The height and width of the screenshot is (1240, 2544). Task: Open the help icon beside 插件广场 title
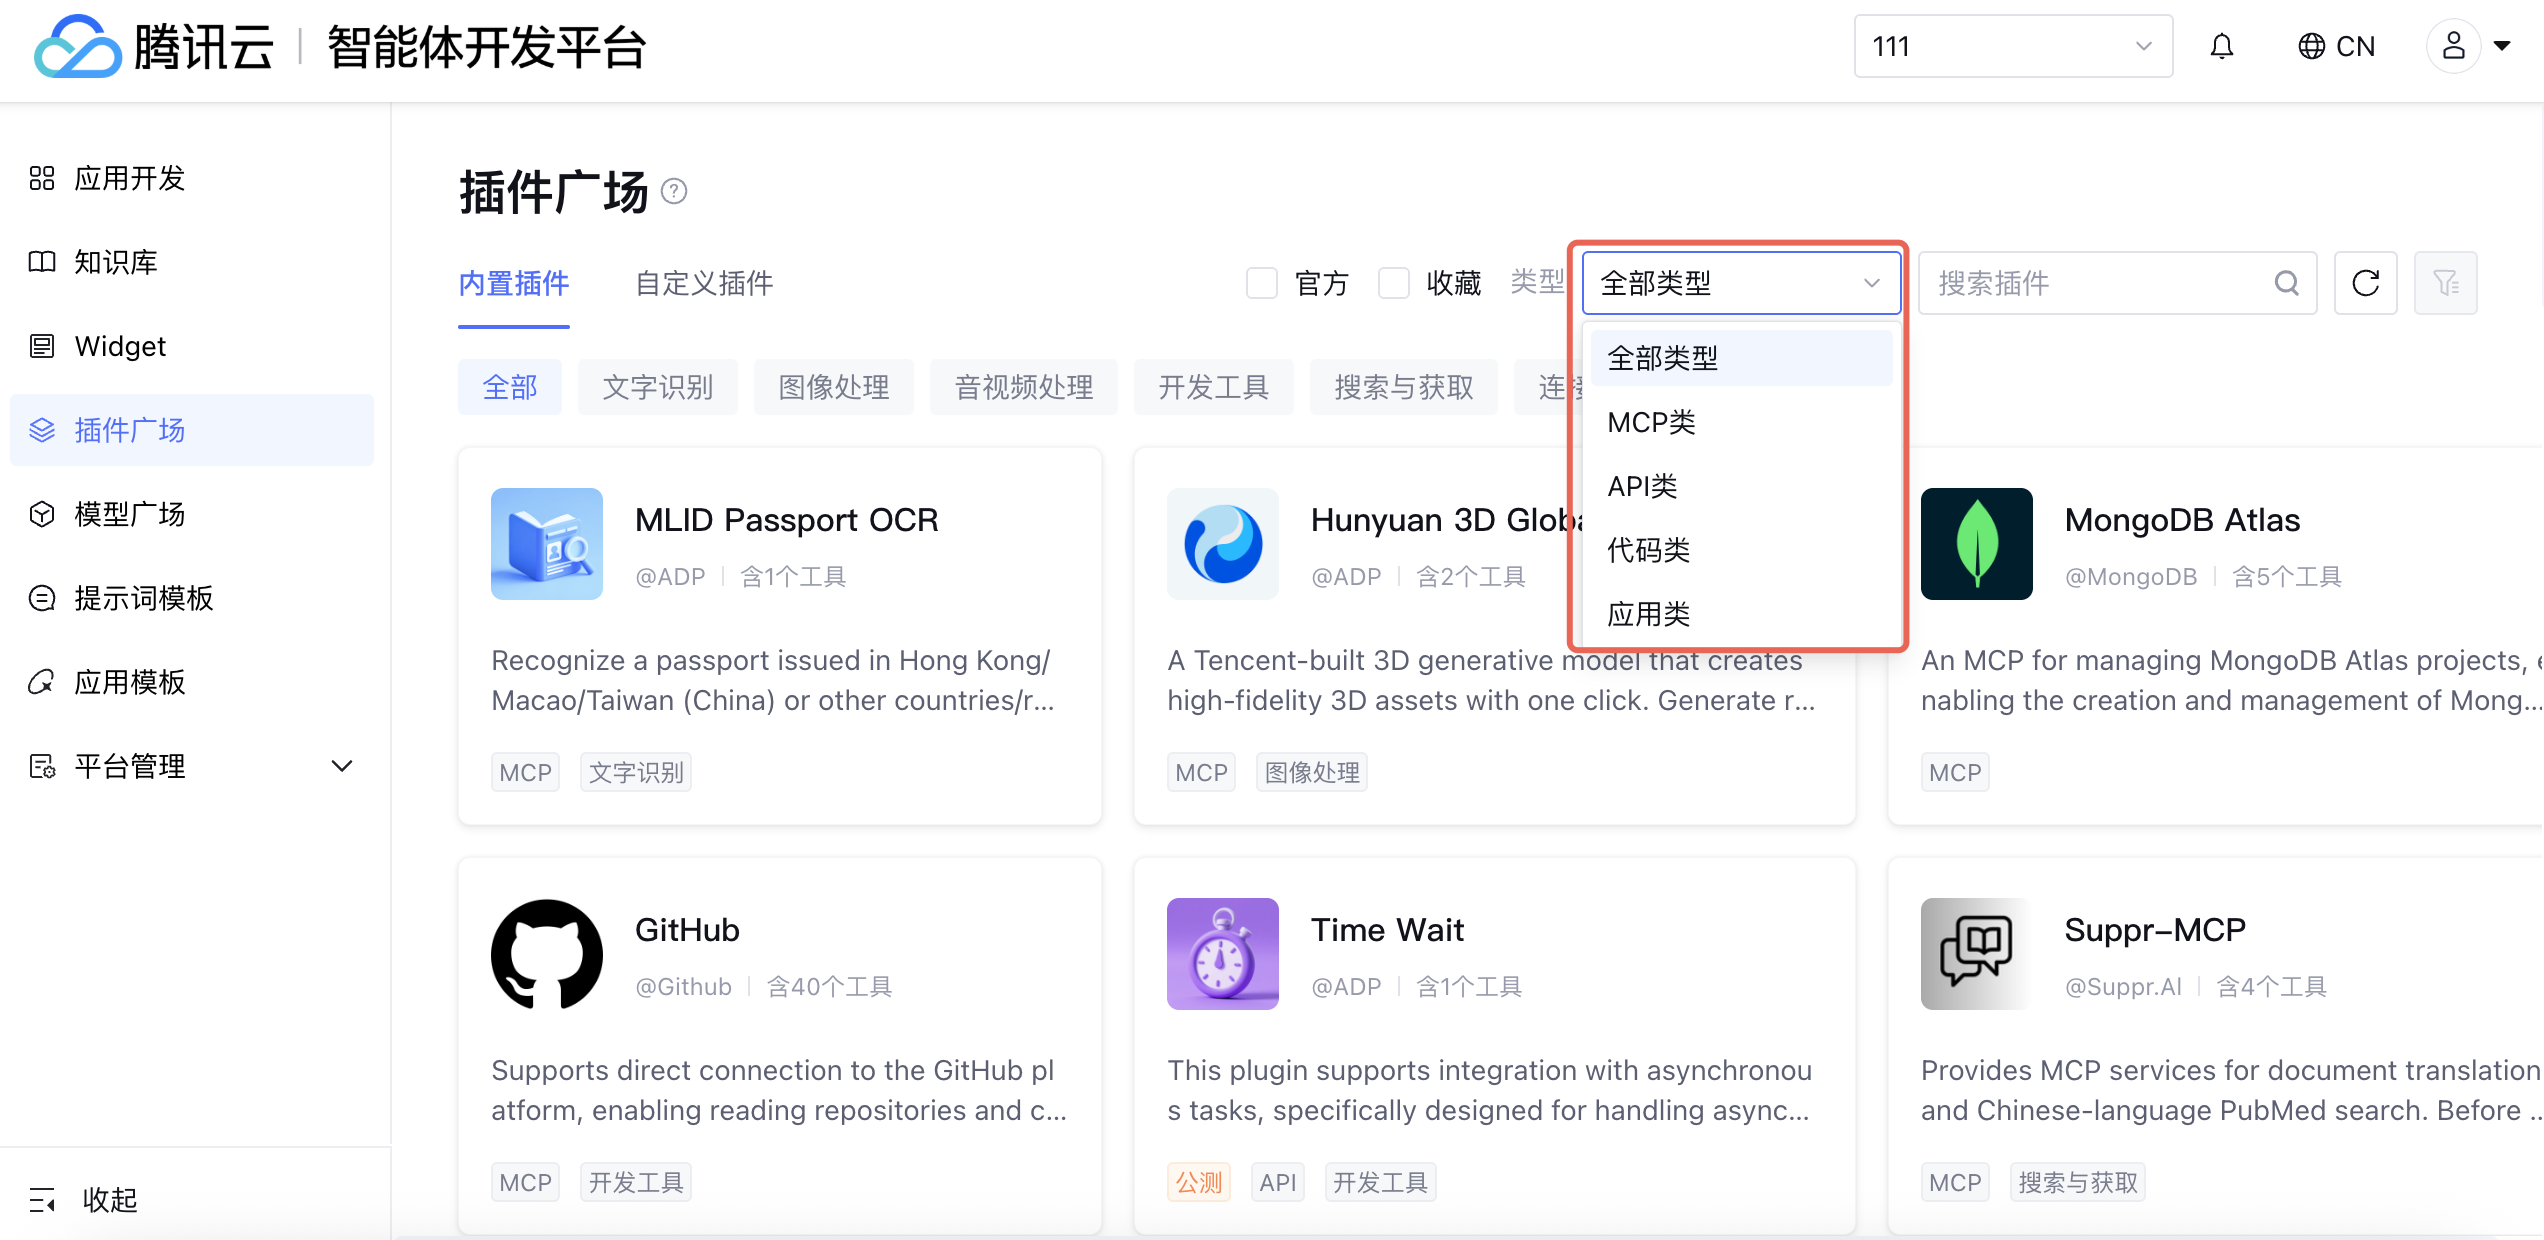point(674,191)
